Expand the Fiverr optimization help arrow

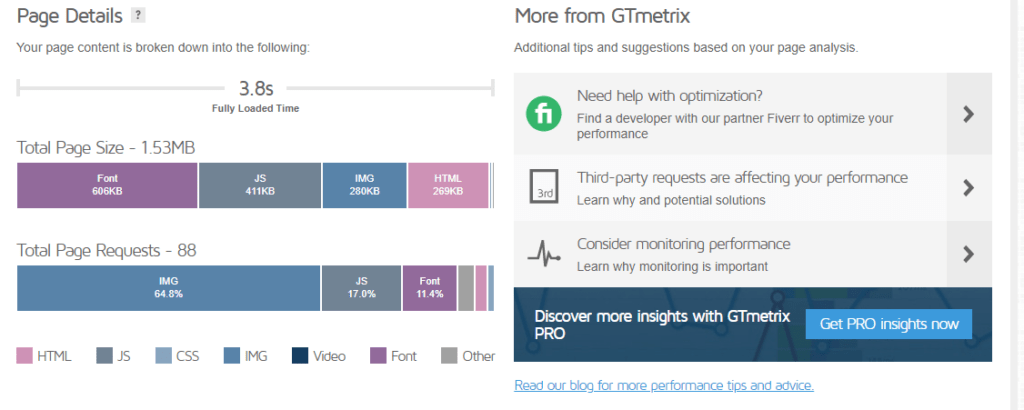coord(968,114)
